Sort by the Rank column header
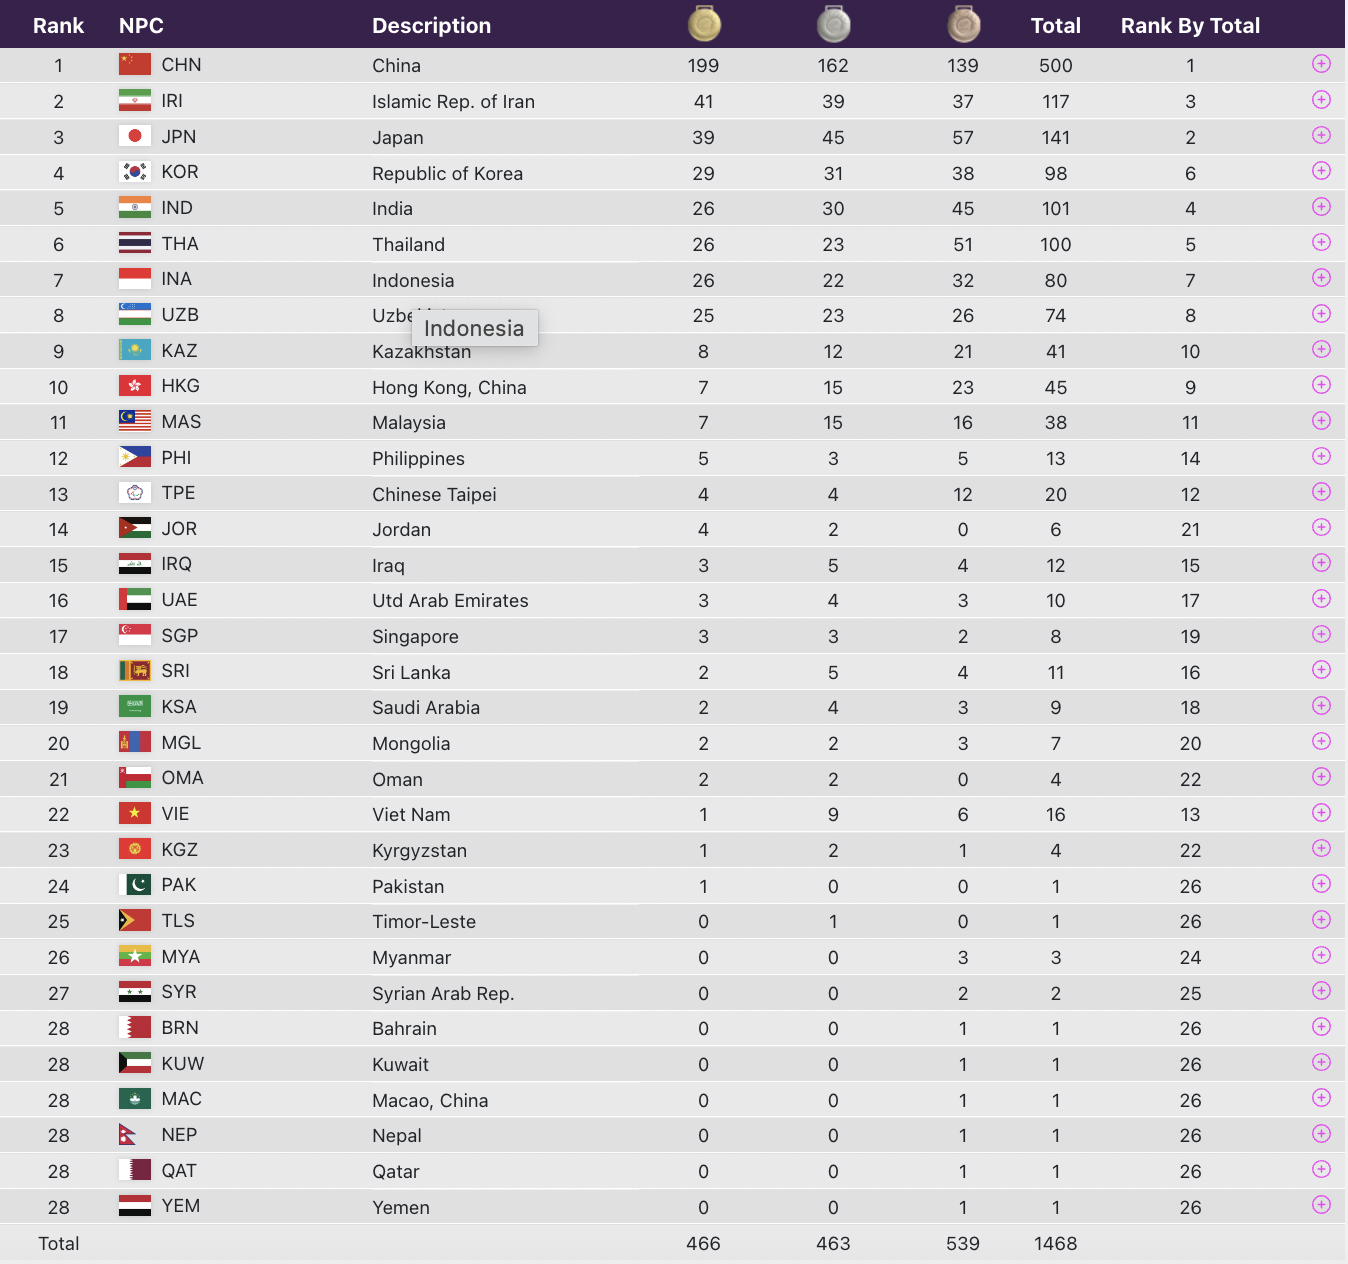Screen dimensions: 1348x1264 tap(58, 26)
